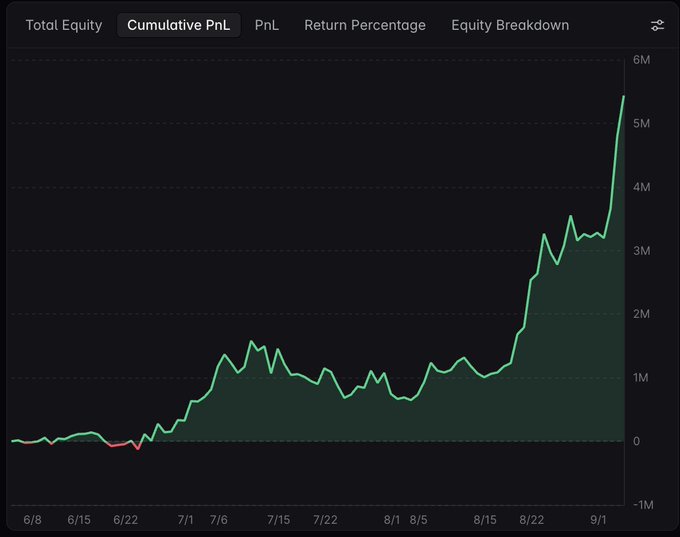Click the 7/6 date label
The width and height of the screenshot is (680, 537).
coord(219,520)
